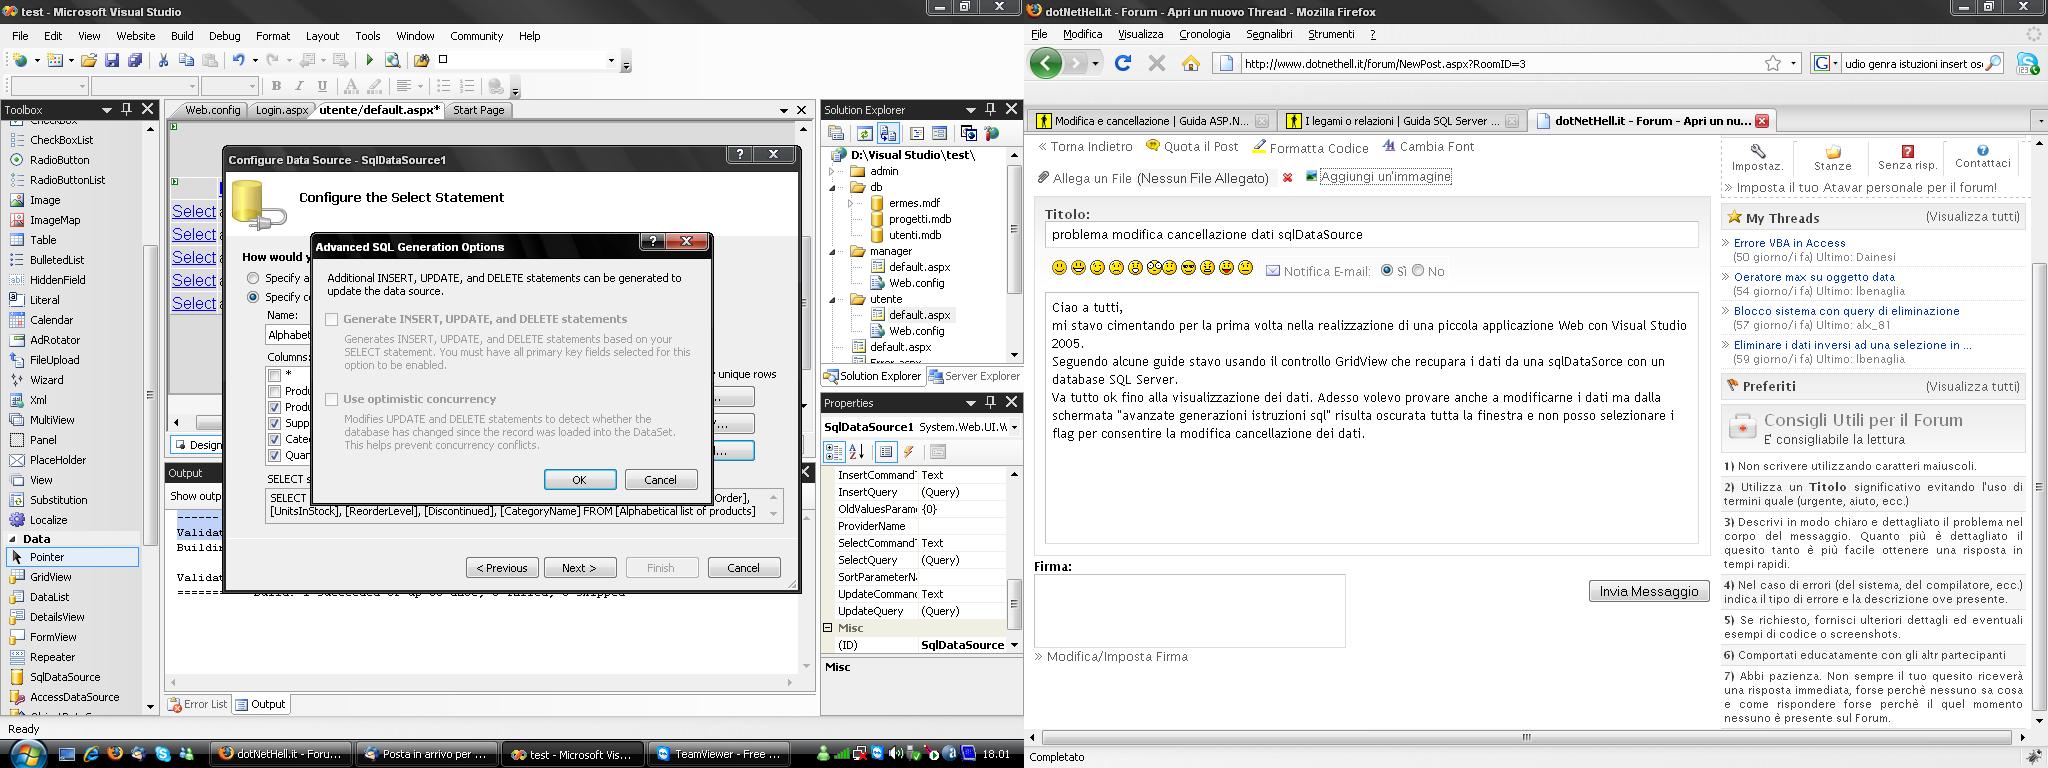This screenshot has height=768, width=2048.
Task: Click Alphabetical sort icon in Properties panel
Action: 857,452
